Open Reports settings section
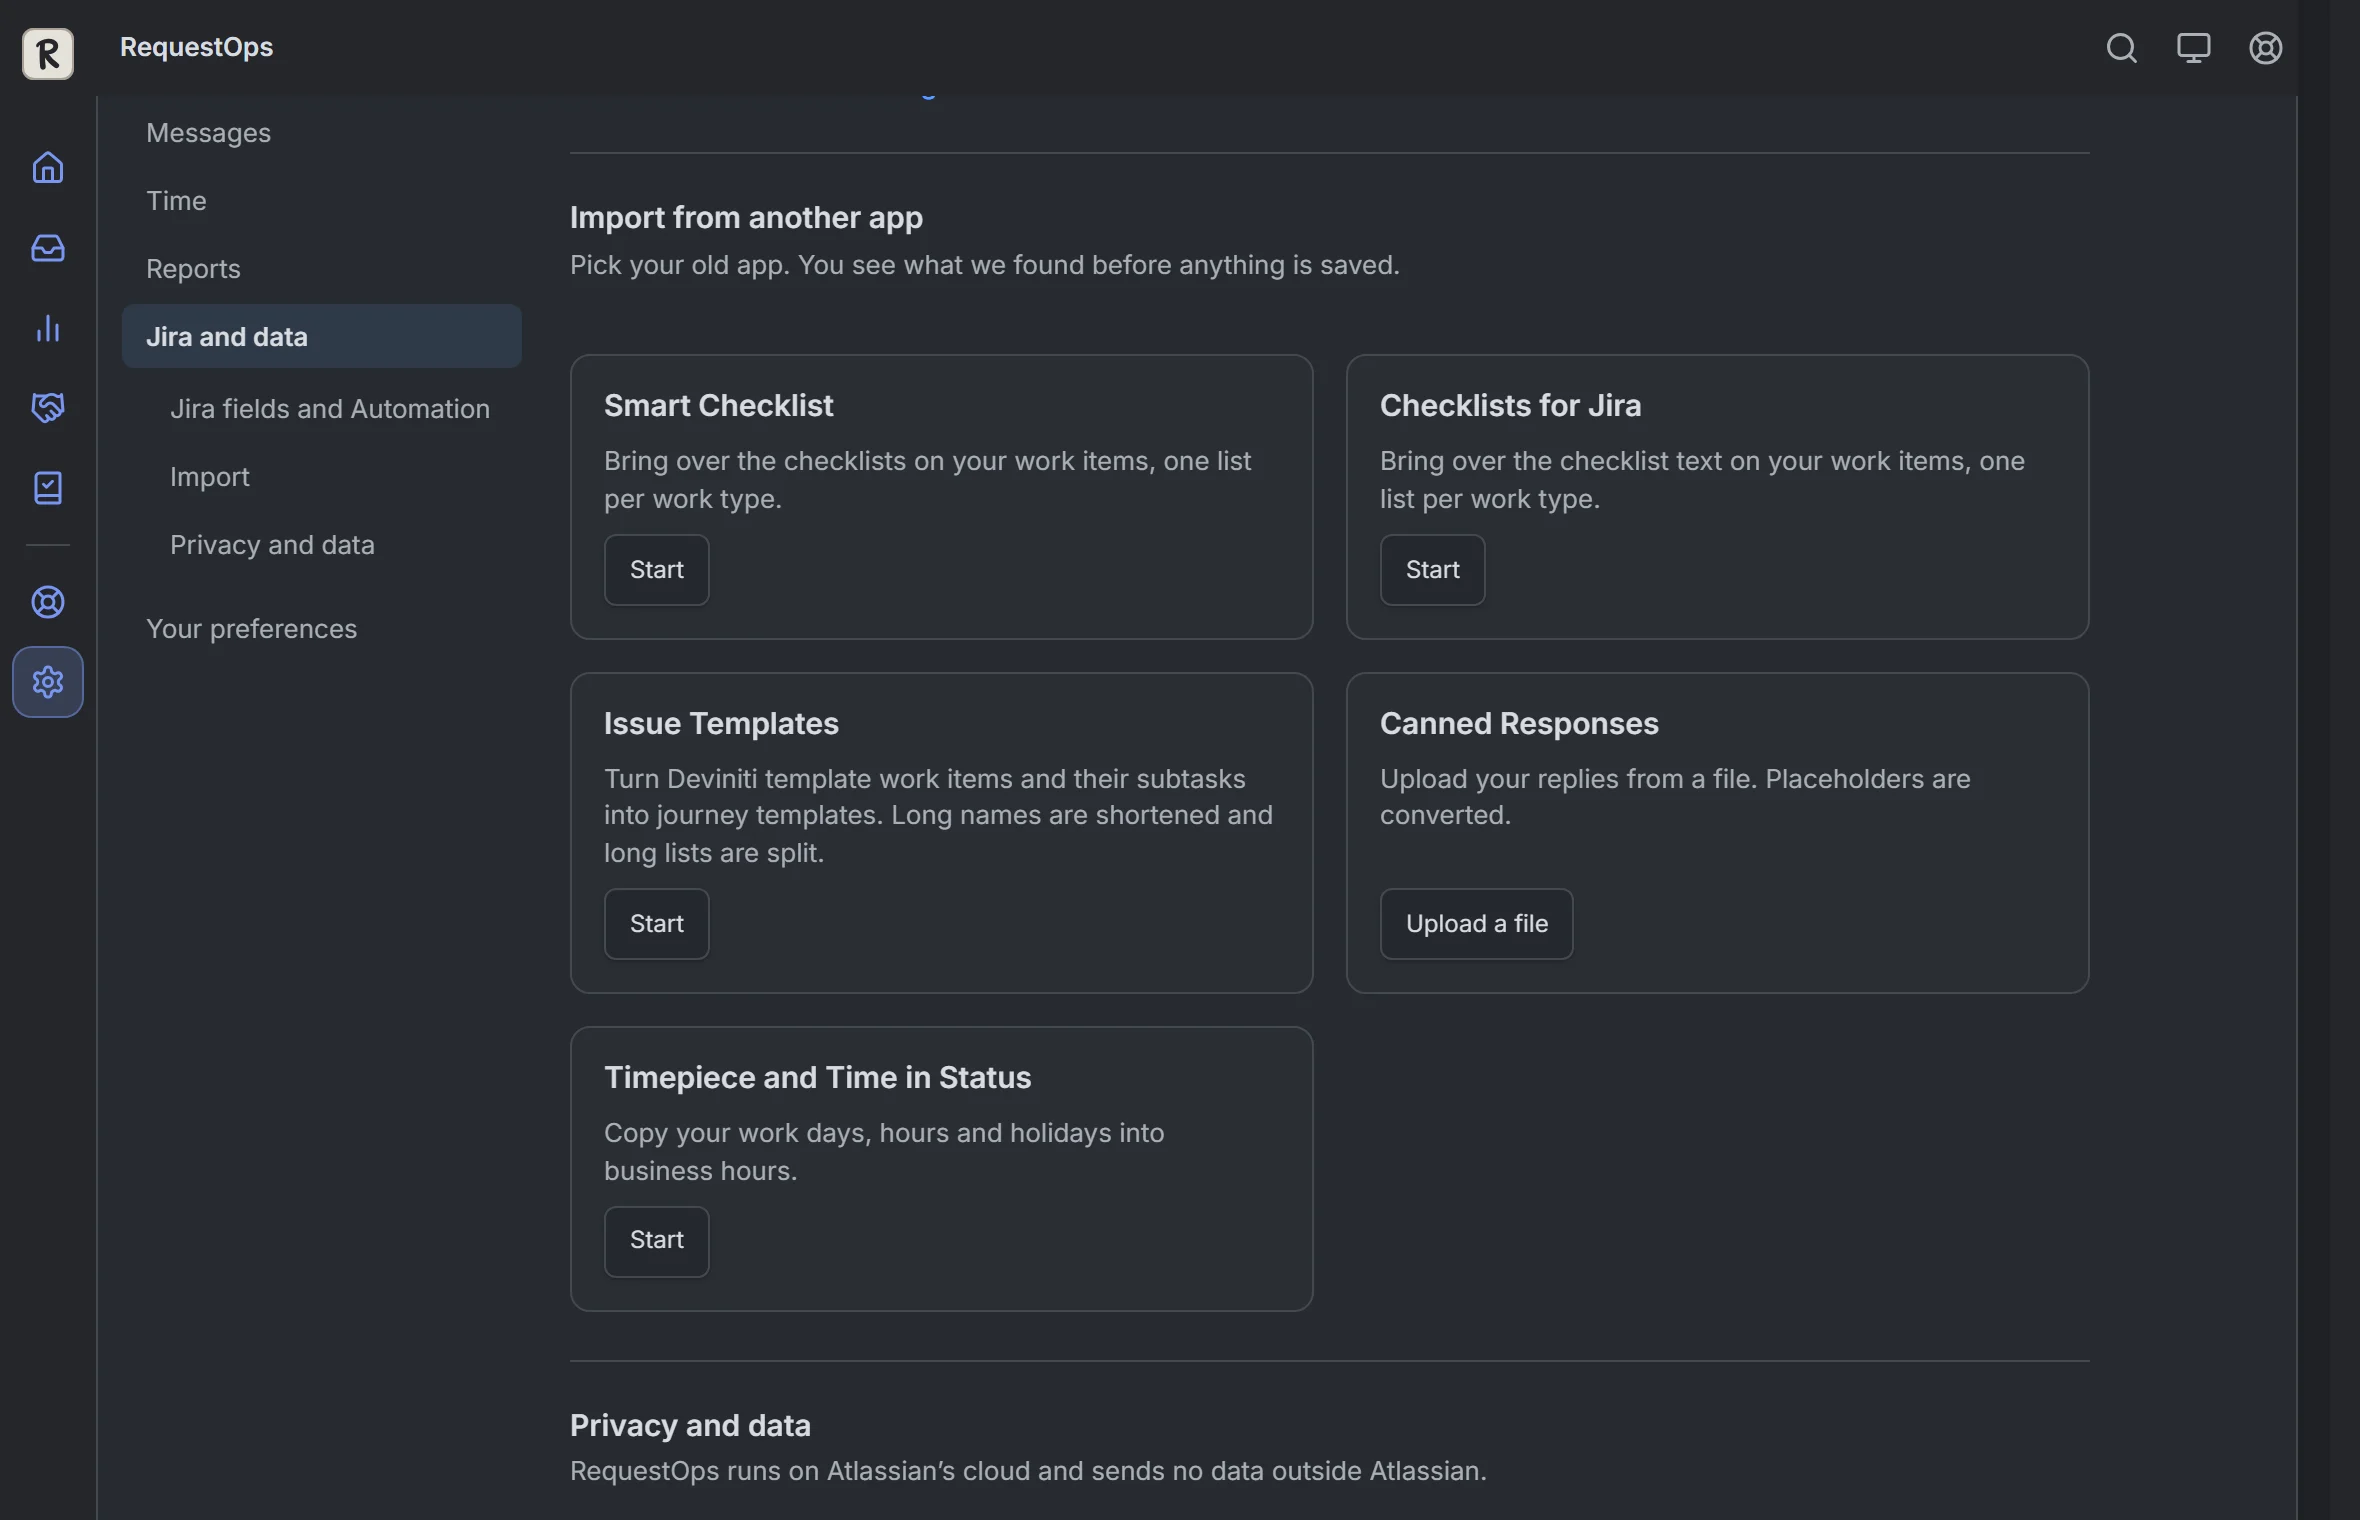 click(321, 269)
